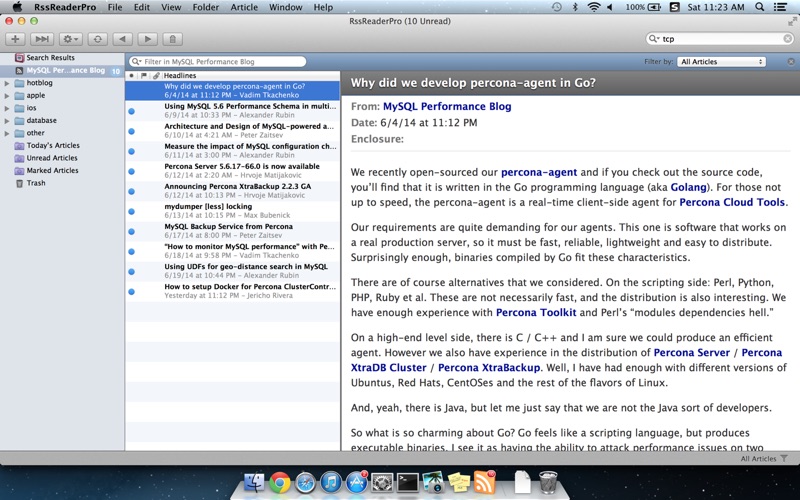Follow the percona-agent link in the article
The width and height of the screenshot is (800, 500).
pyautogui.click(x=539, y=172)
